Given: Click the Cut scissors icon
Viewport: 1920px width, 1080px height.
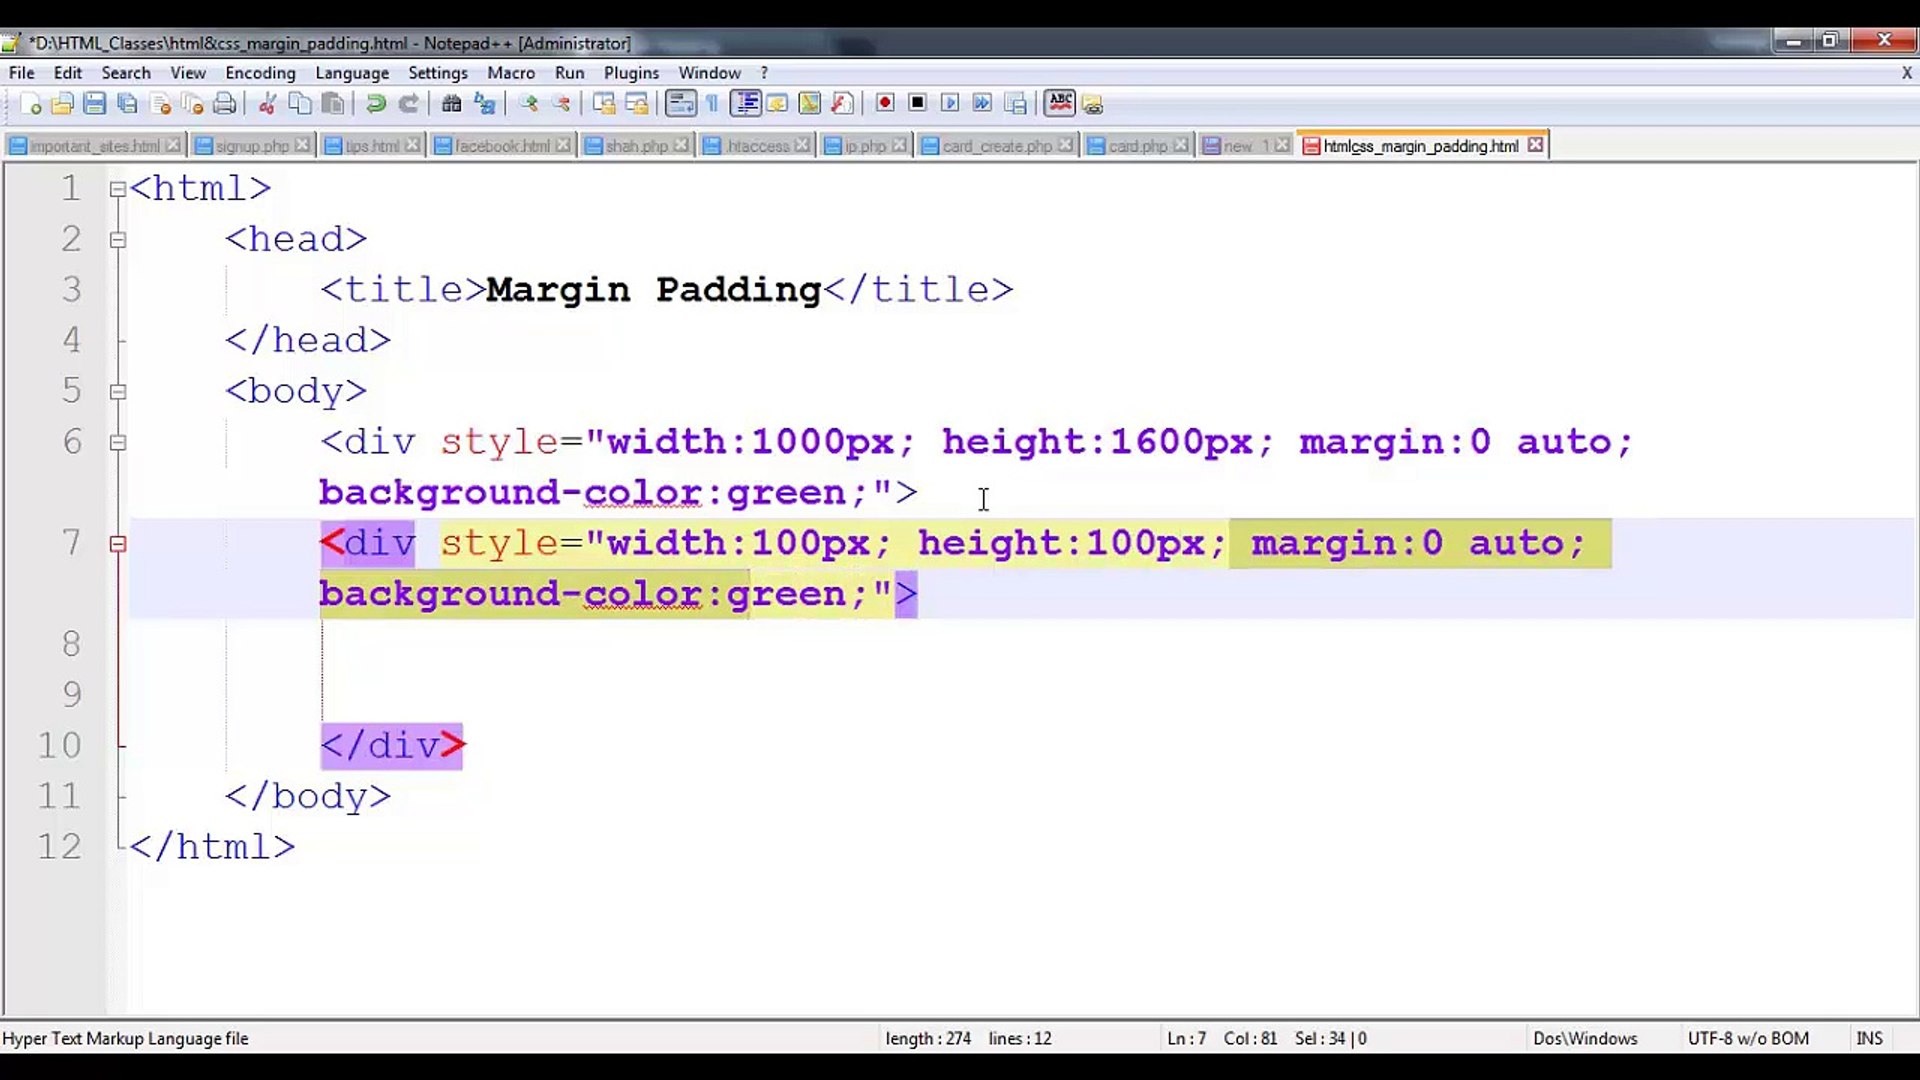Looking at the screenshot, I should pyautogui.click(x=267, y=103).
